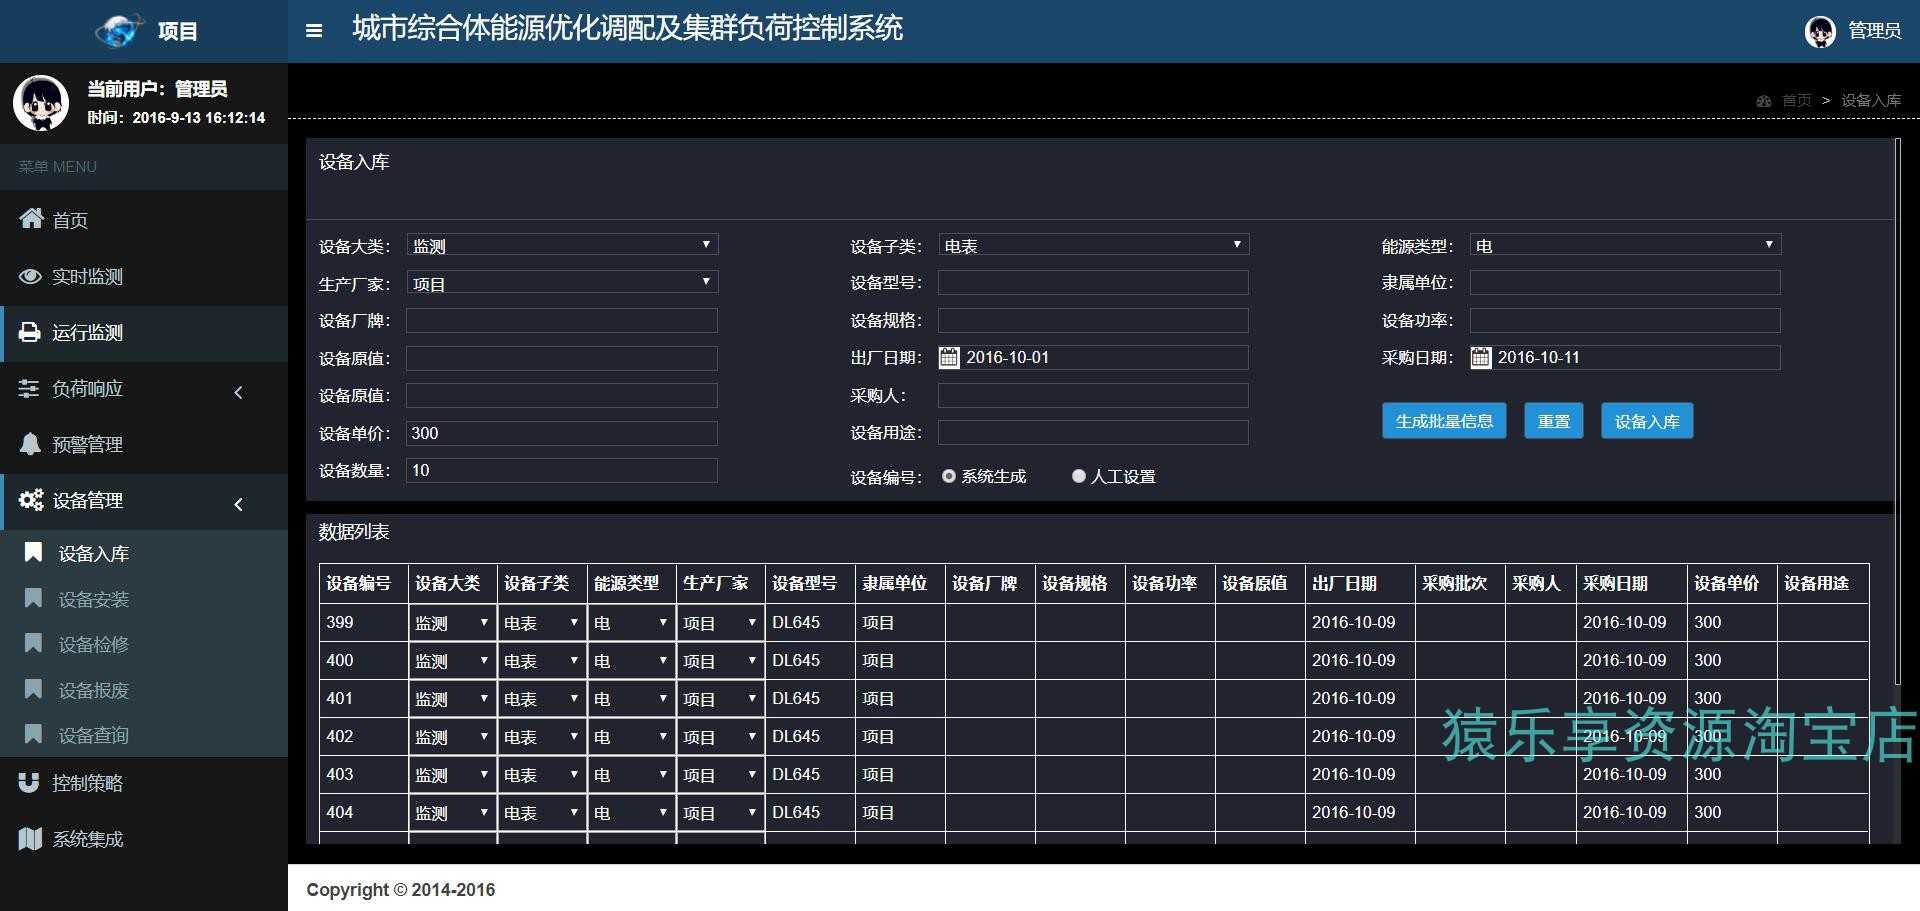Select the 系统生成 radio option
This screenshot has height=911, width=1920.
coord(948,476)
